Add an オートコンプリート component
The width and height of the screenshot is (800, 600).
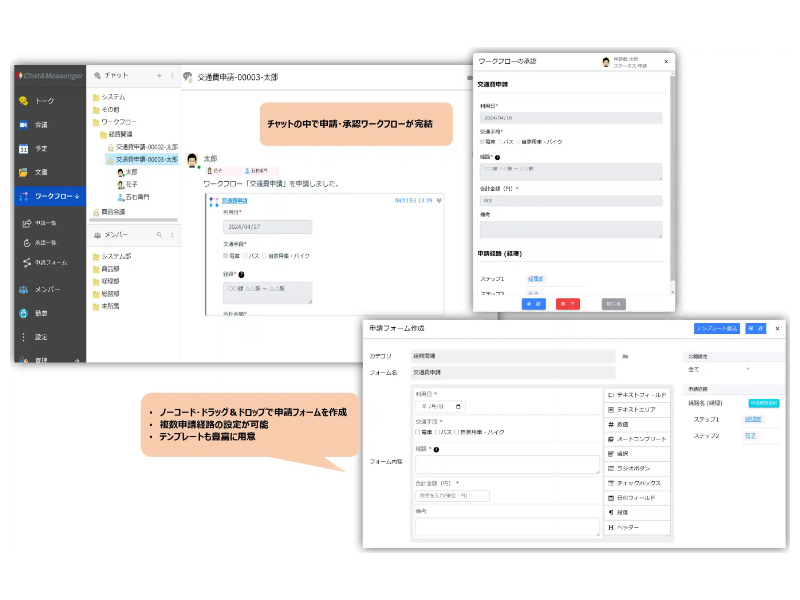(x=637, y=439)
